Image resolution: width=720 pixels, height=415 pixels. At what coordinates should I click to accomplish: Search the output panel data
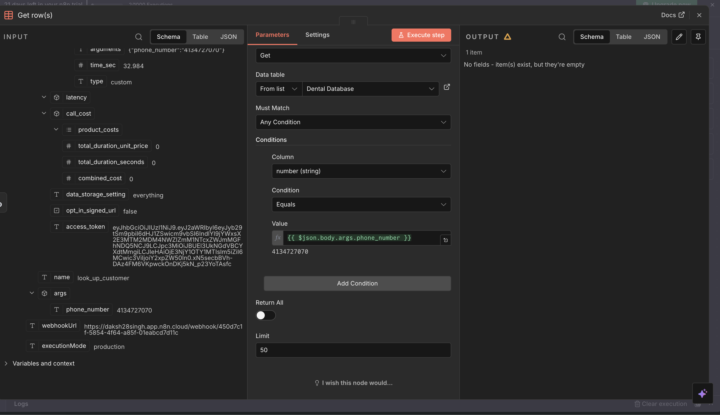tap(562, 37)
